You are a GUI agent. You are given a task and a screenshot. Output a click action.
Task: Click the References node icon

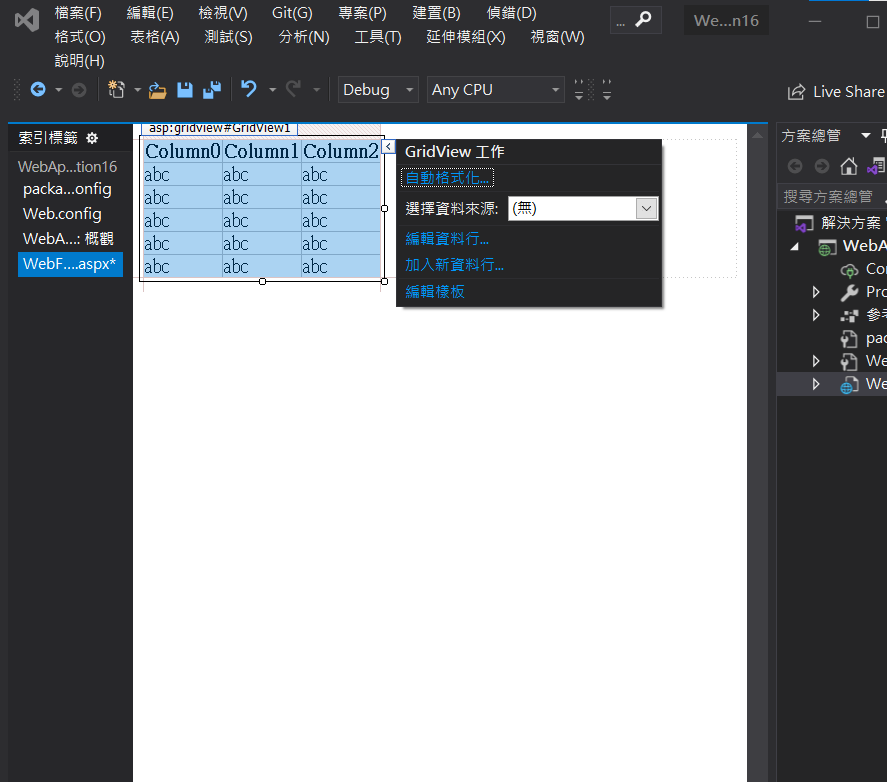tap(849, 315)
